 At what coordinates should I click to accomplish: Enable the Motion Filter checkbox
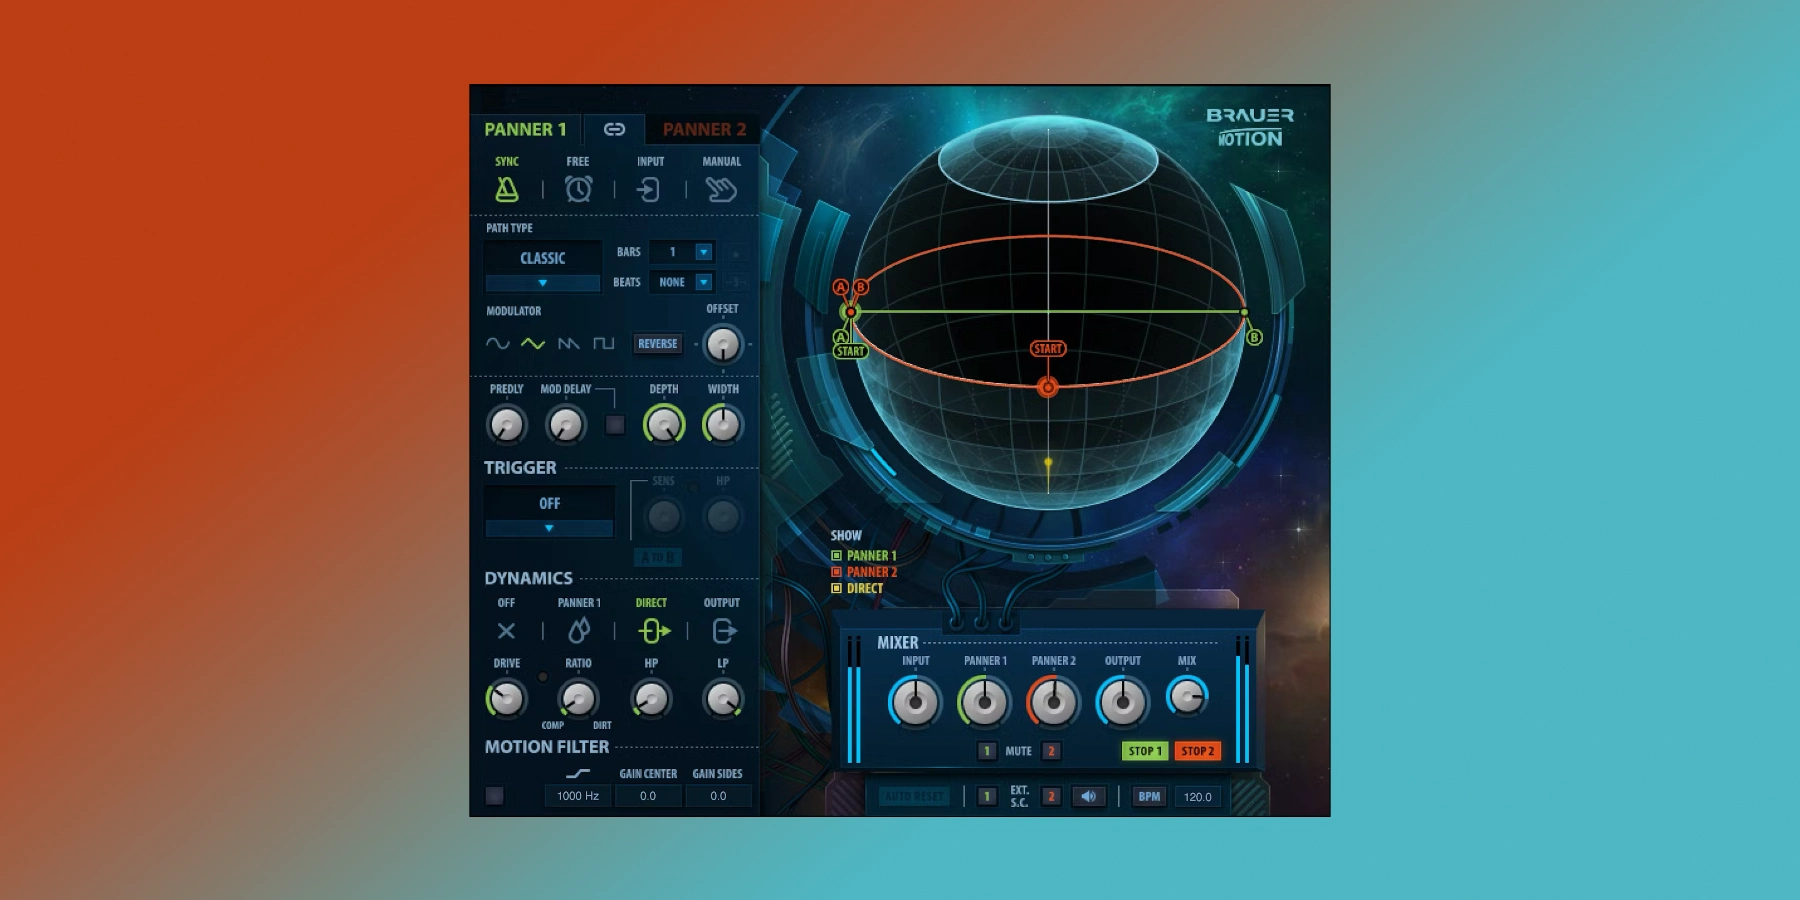494,796
